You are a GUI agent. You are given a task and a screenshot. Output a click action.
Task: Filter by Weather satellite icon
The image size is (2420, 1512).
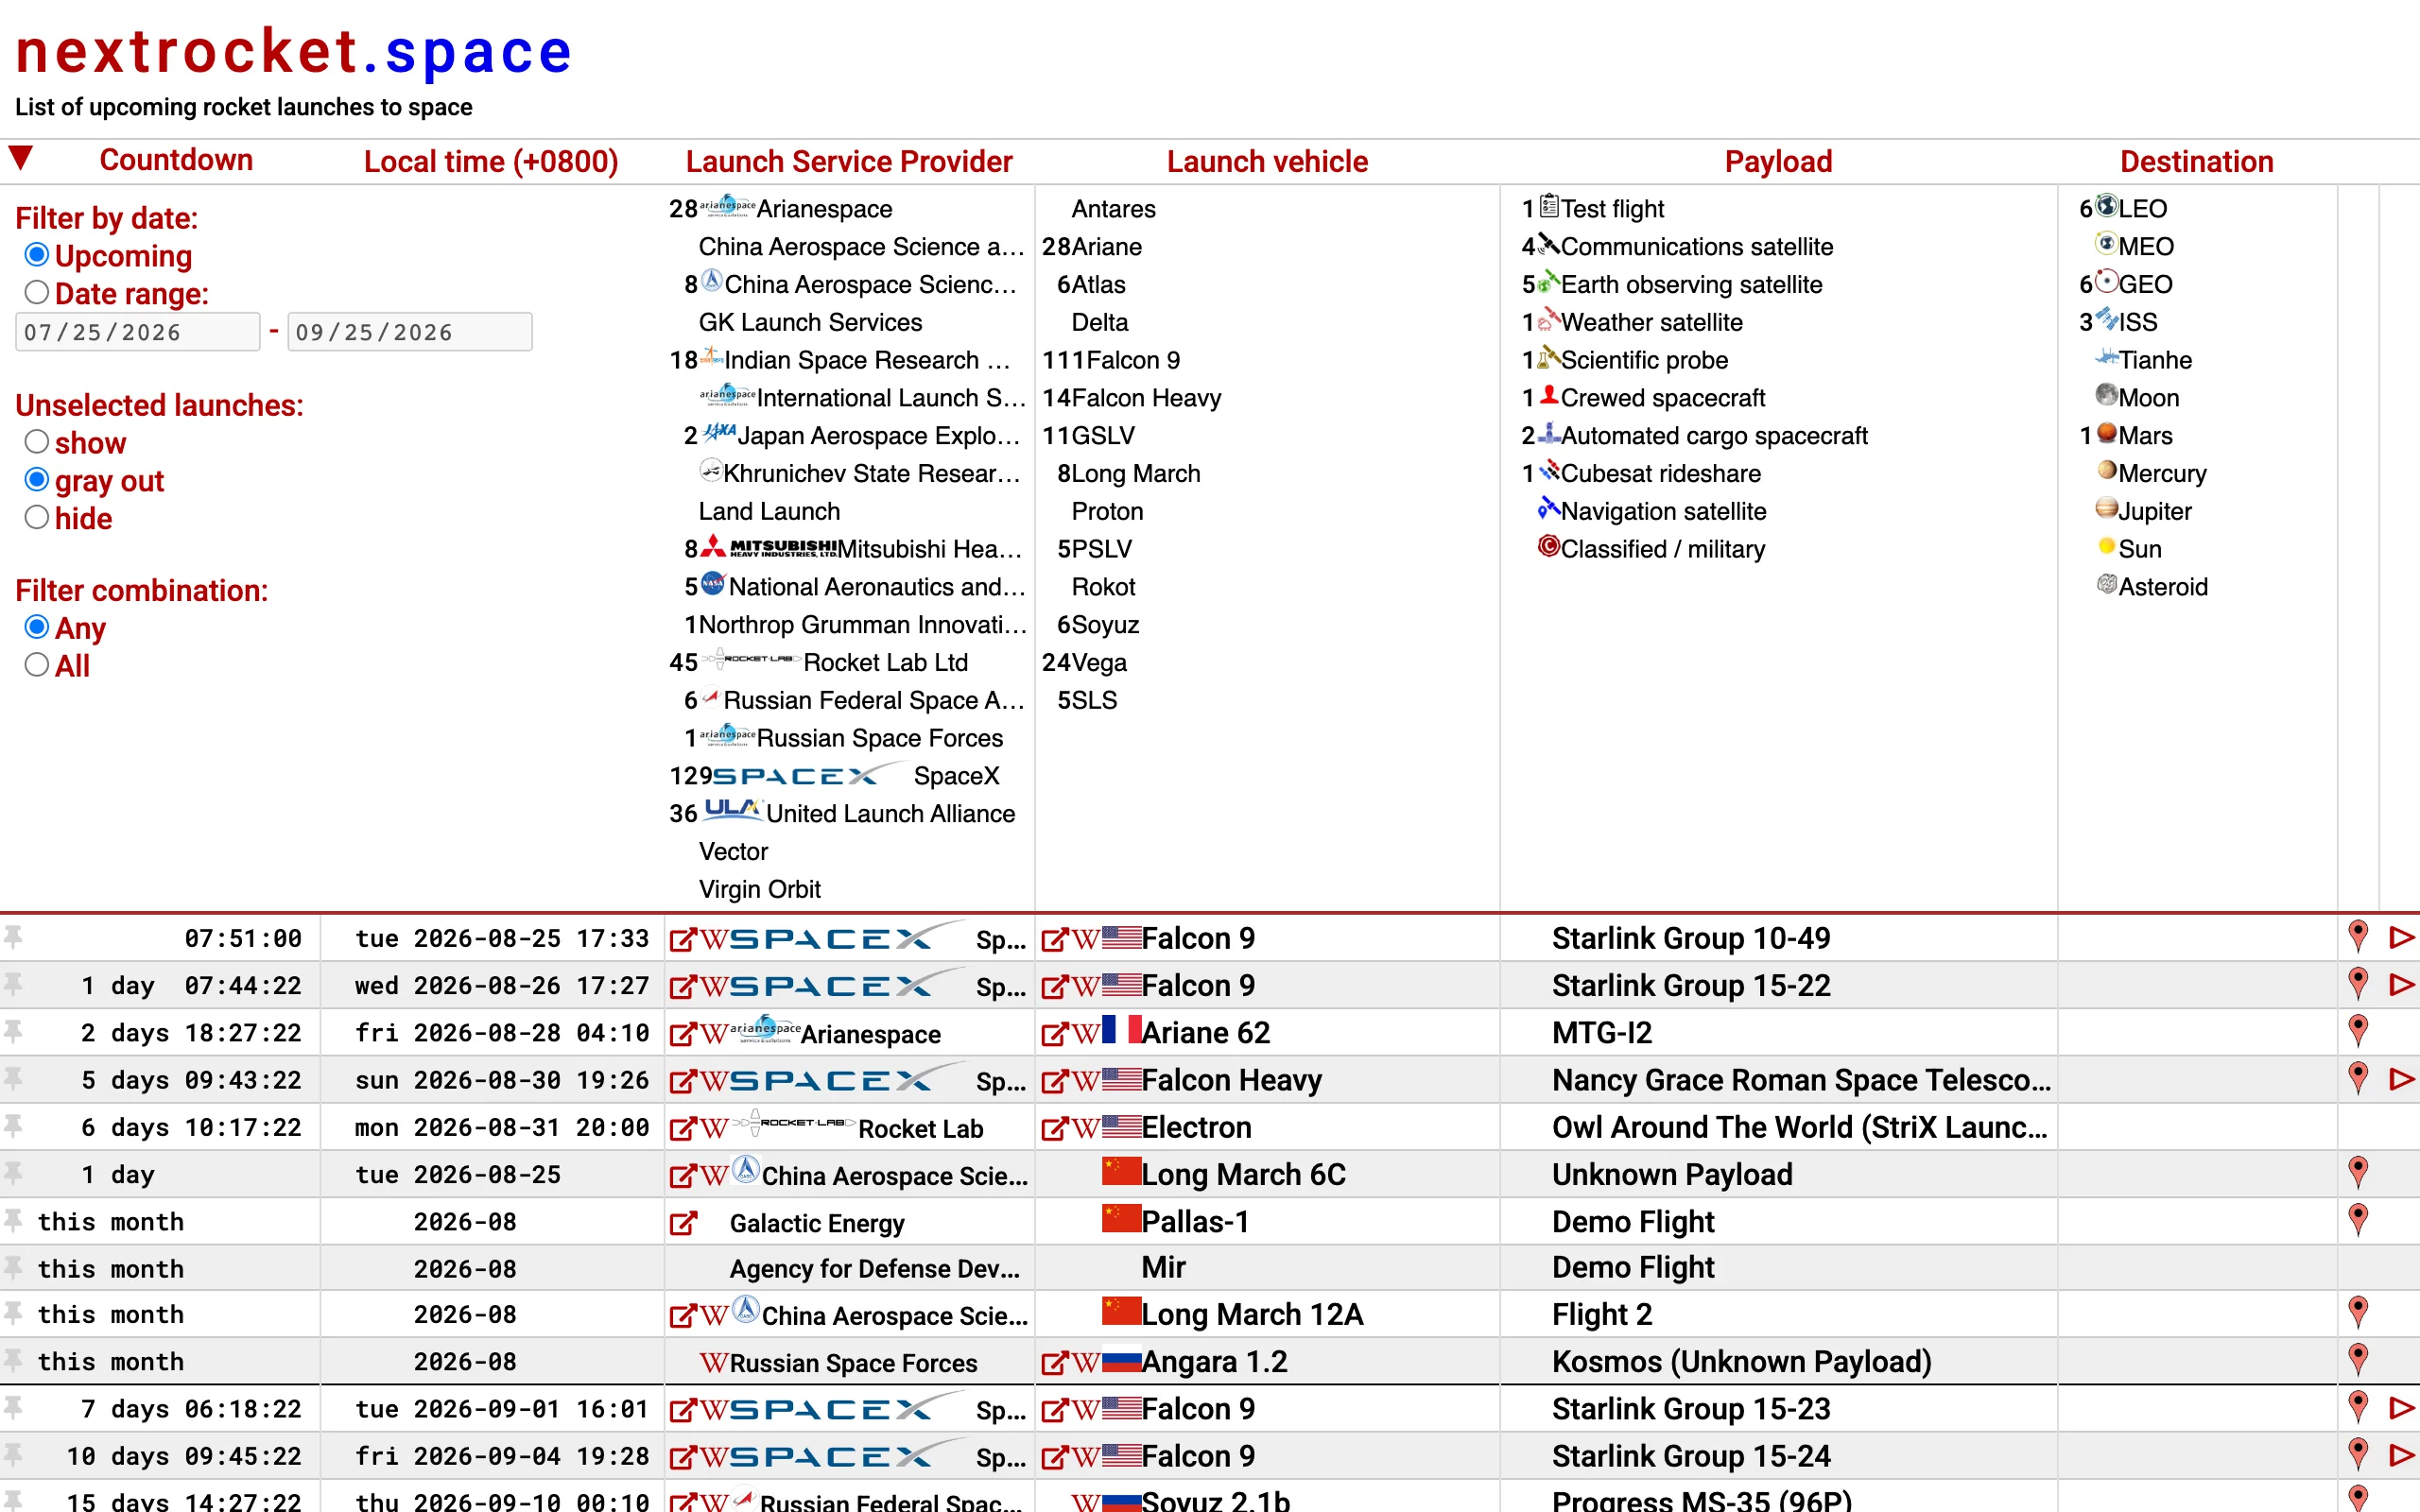click(1549, 320)
